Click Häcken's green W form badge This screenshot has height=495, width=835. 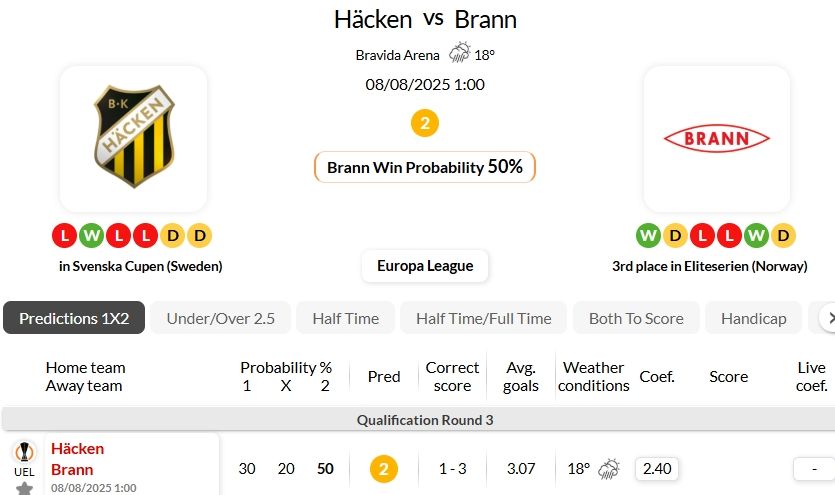(x=91, y=236)
